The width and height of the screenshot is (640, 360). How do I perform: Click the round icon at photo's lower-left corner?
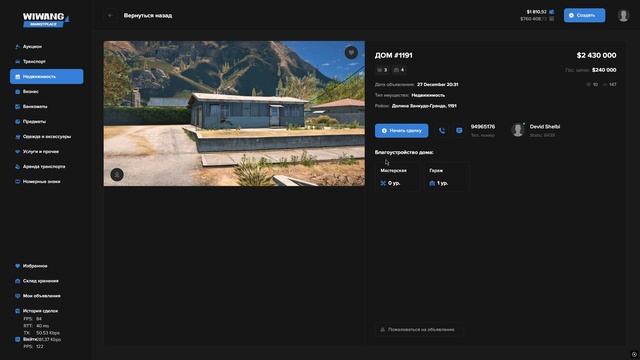click(x=117, y=175)
